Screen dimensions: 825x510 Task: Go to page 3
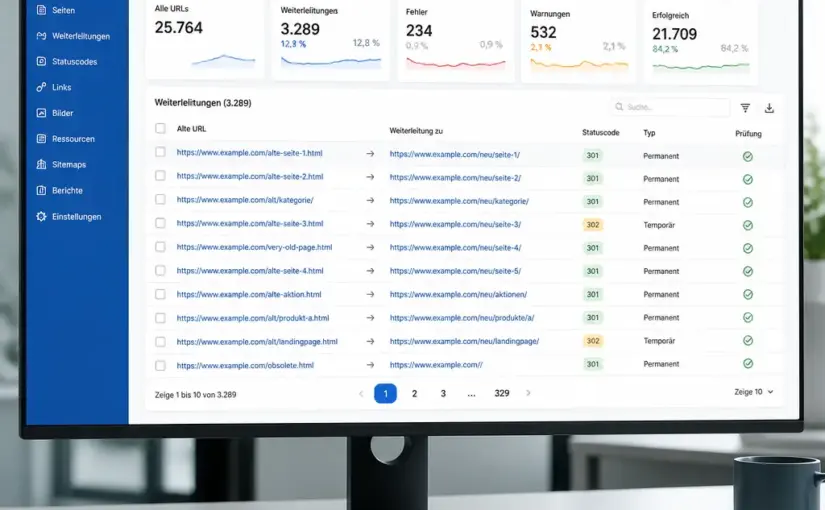(443, 393)
